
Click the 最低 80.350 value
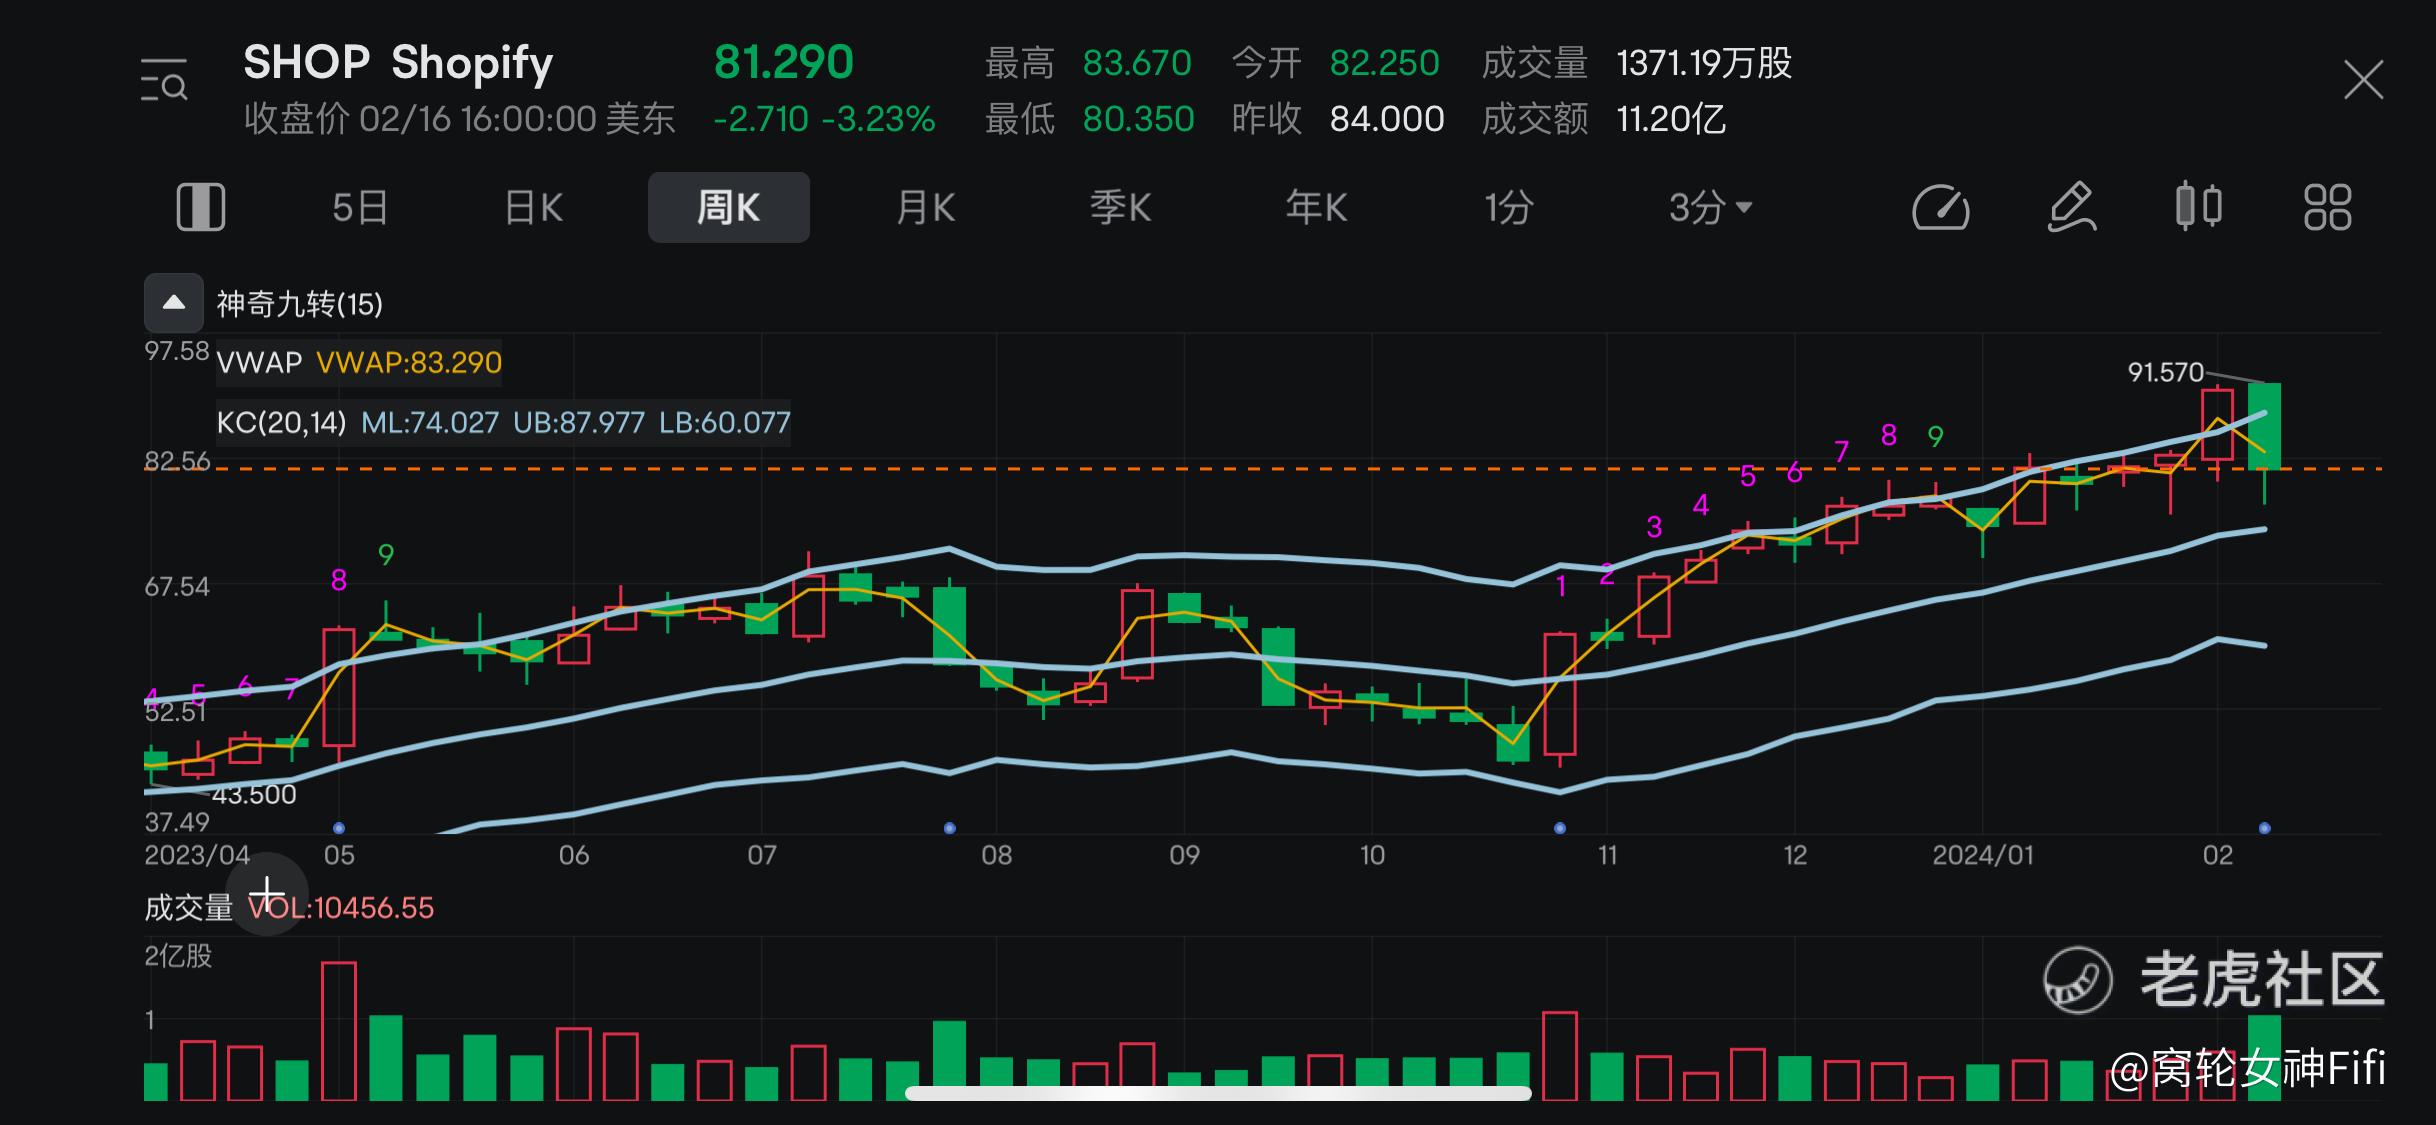[1138, 119]
